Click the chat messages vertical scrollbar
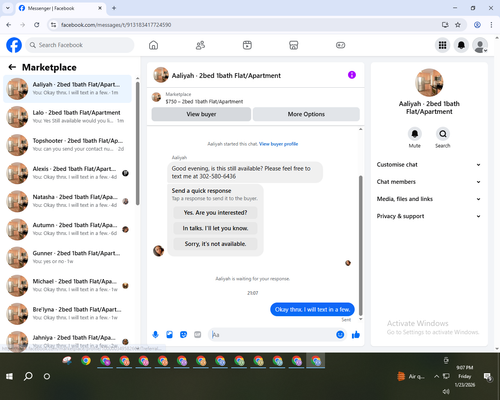This screenshot has width=500, height=400. (360, 245)
